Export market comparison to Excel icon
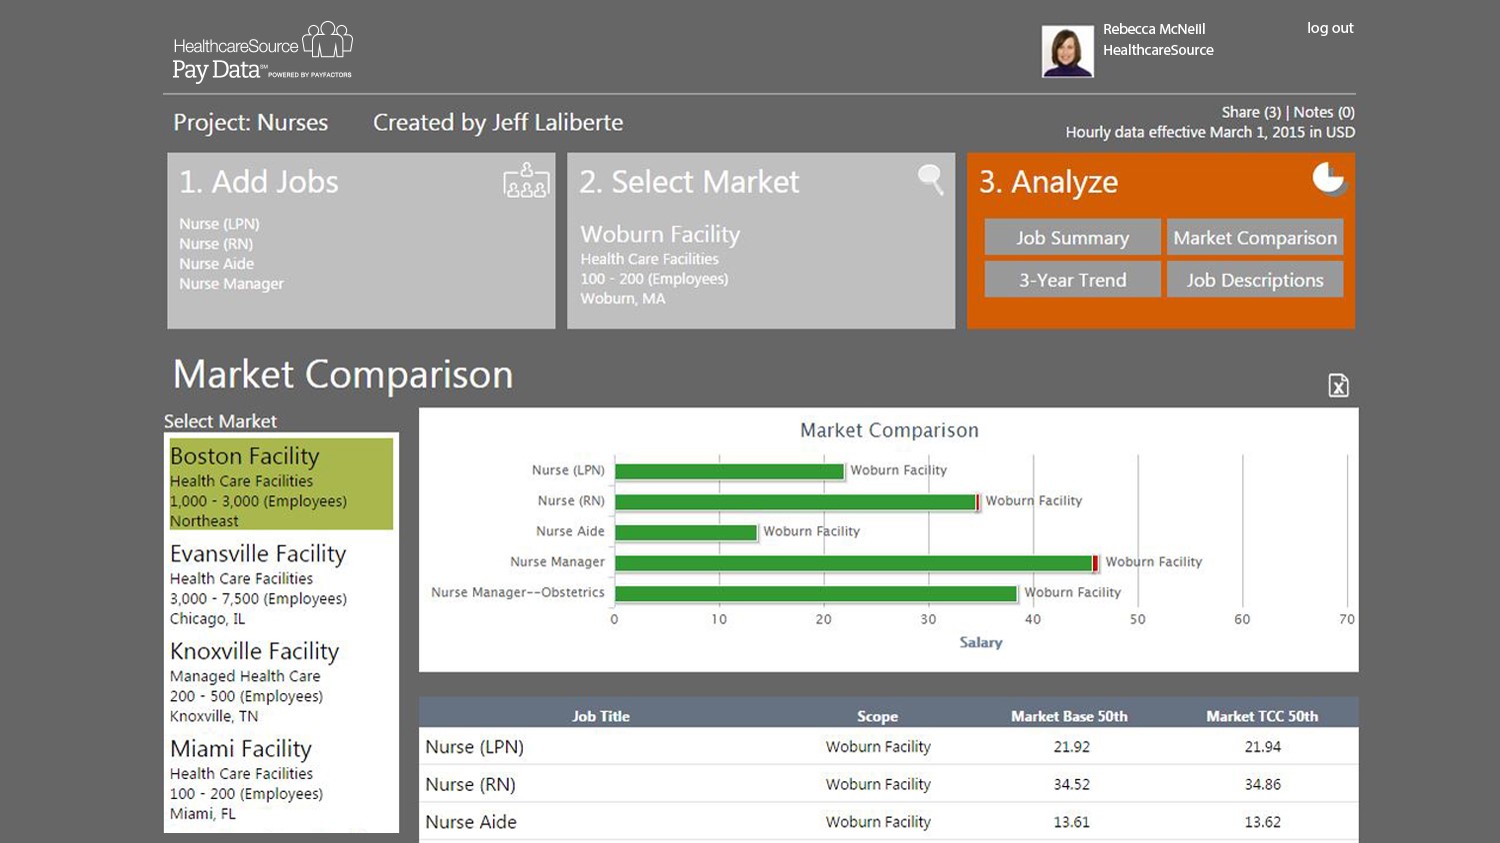Viewport: 1500px width, 843px height. [x=1338, y=385]
